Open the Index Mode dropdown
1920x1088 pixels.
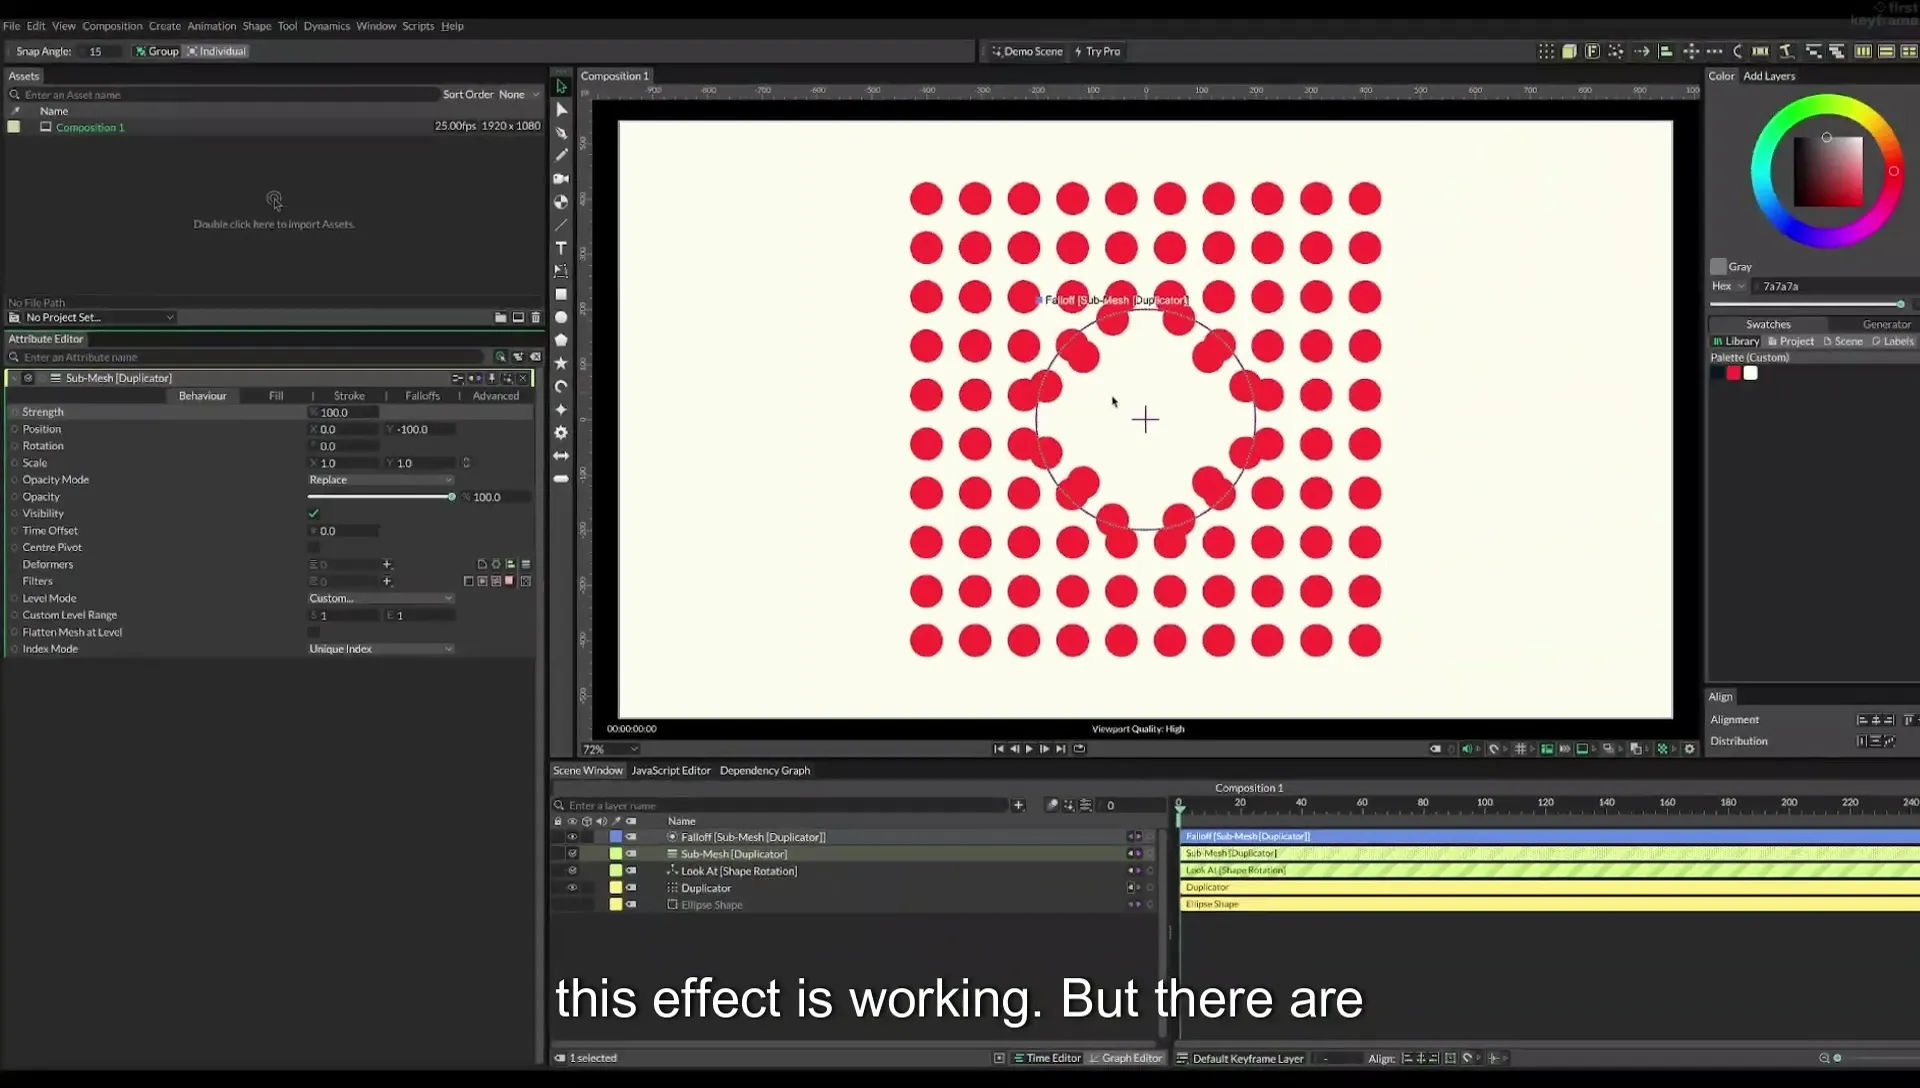[x=380, y=649]
